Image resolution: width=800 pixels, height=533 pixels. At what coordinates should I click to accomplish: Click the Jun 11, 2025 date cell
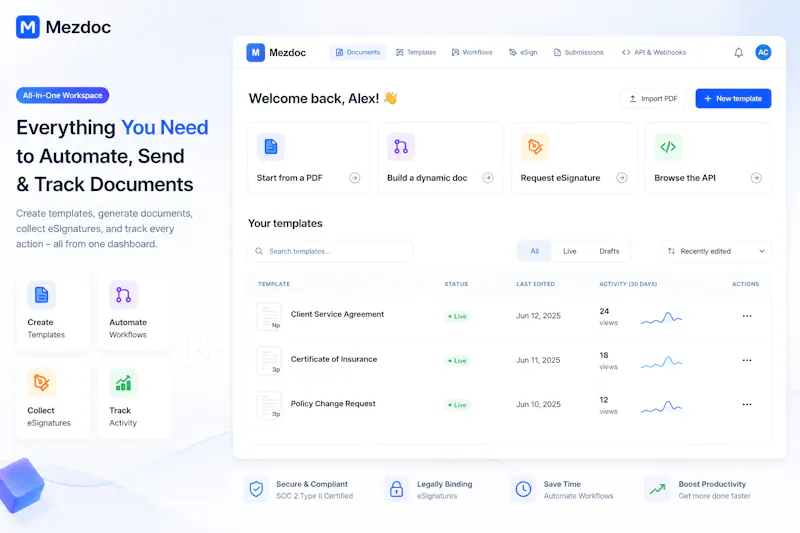tap(538, 360)
